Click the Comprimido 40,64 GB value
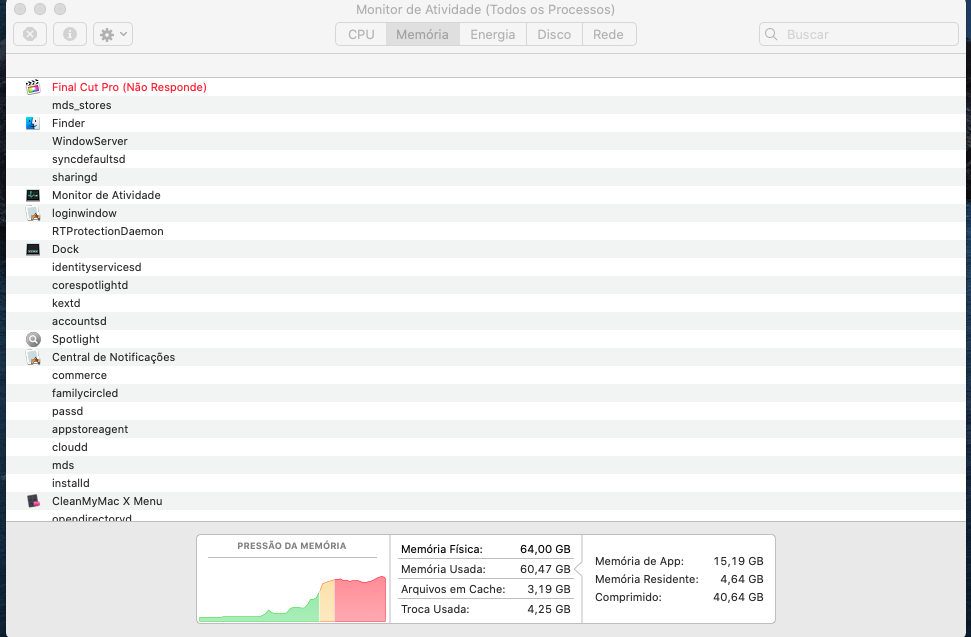971x637 pixels. (x=738, y=597)
